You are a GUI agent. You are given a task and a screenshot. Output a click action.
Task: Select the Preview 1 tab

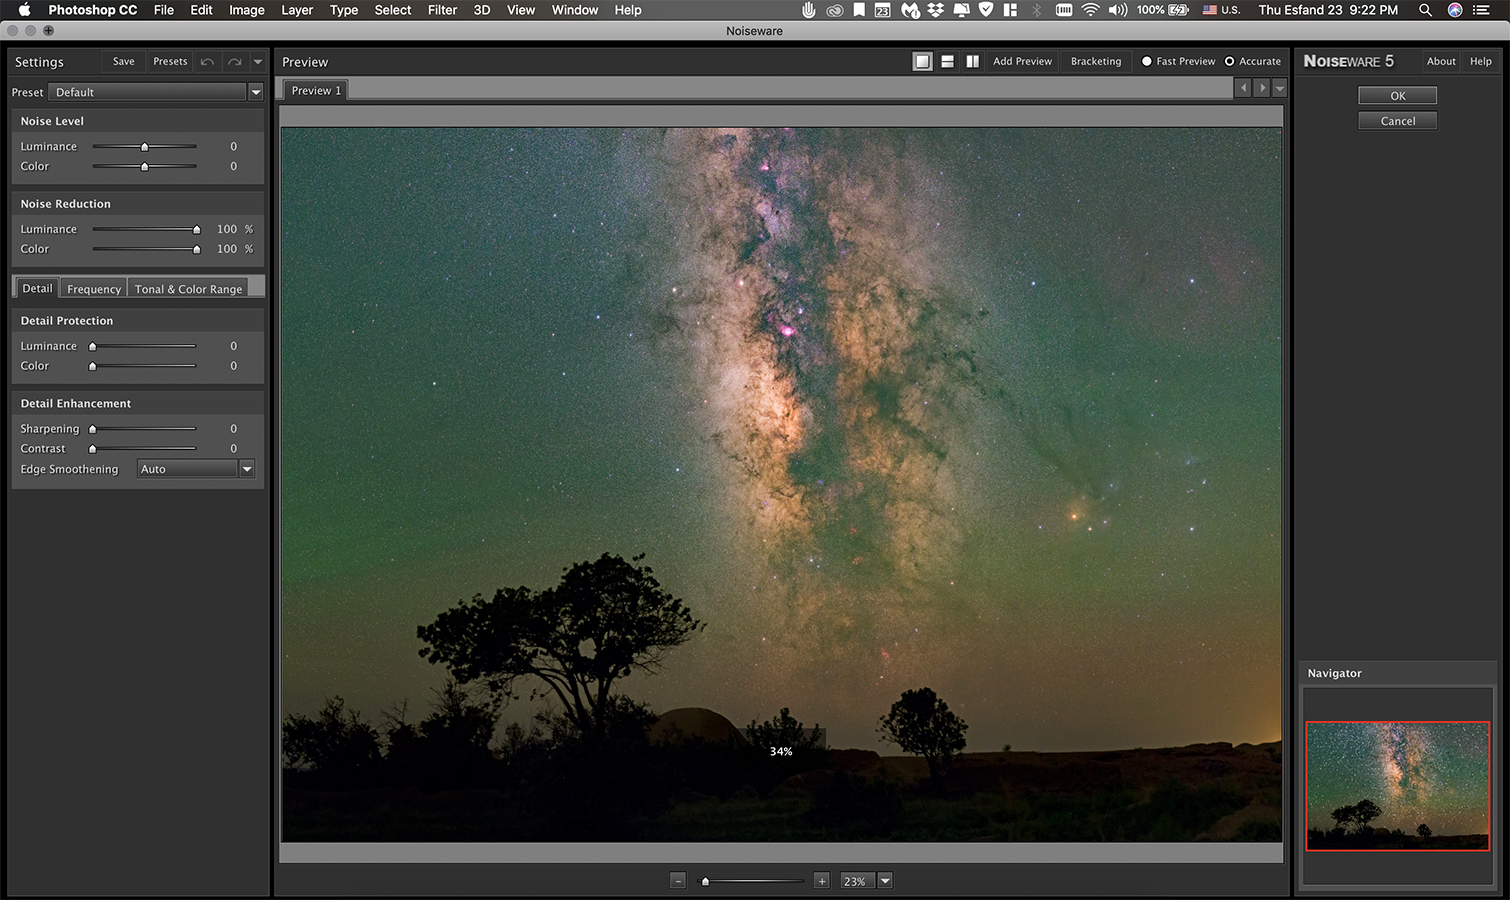coord(316,90)
